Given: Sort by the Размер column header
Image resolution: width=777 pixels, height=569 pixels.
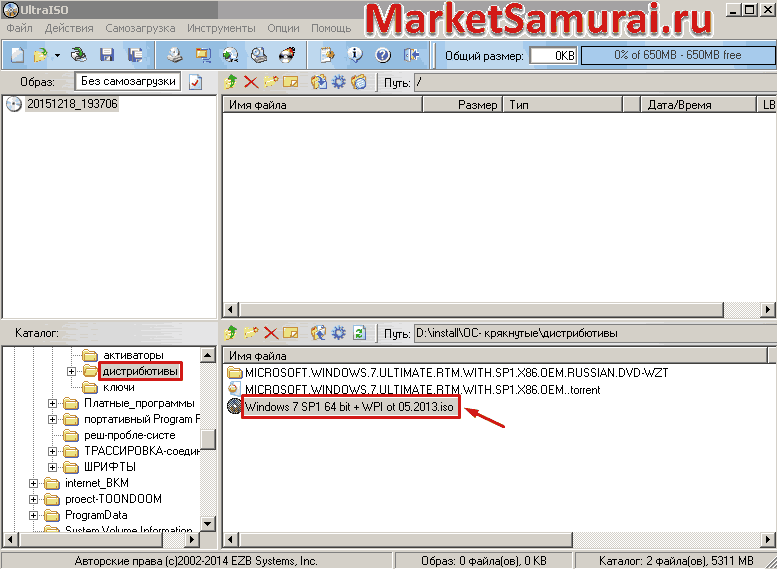Looking at the screenshot, I should click(463, 105).
